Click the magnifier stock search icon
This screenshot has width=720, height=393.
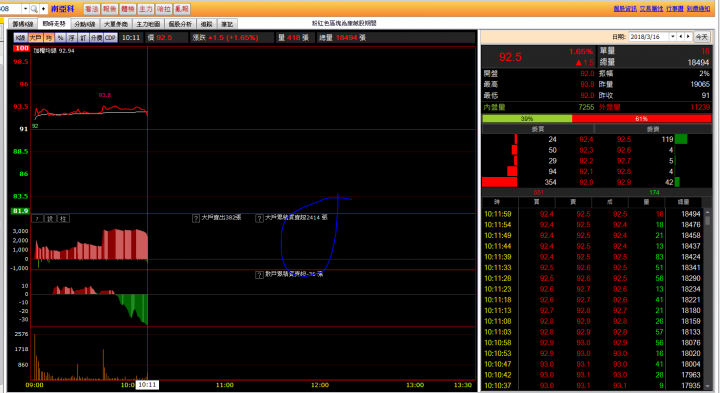point(34,9)
